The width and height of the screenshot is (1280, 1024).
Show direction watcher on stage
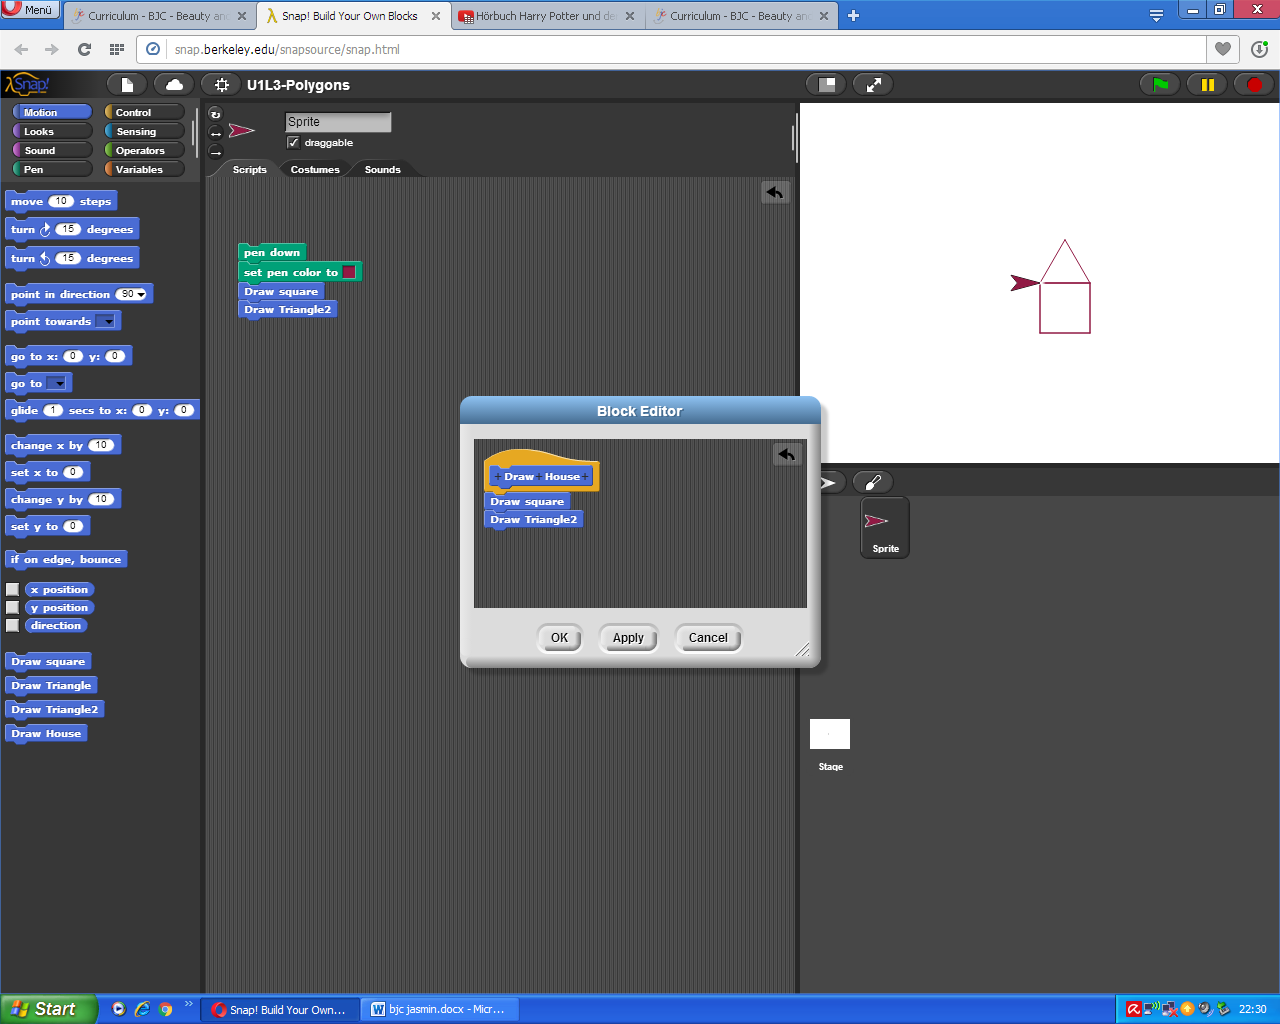pos(13,626)
